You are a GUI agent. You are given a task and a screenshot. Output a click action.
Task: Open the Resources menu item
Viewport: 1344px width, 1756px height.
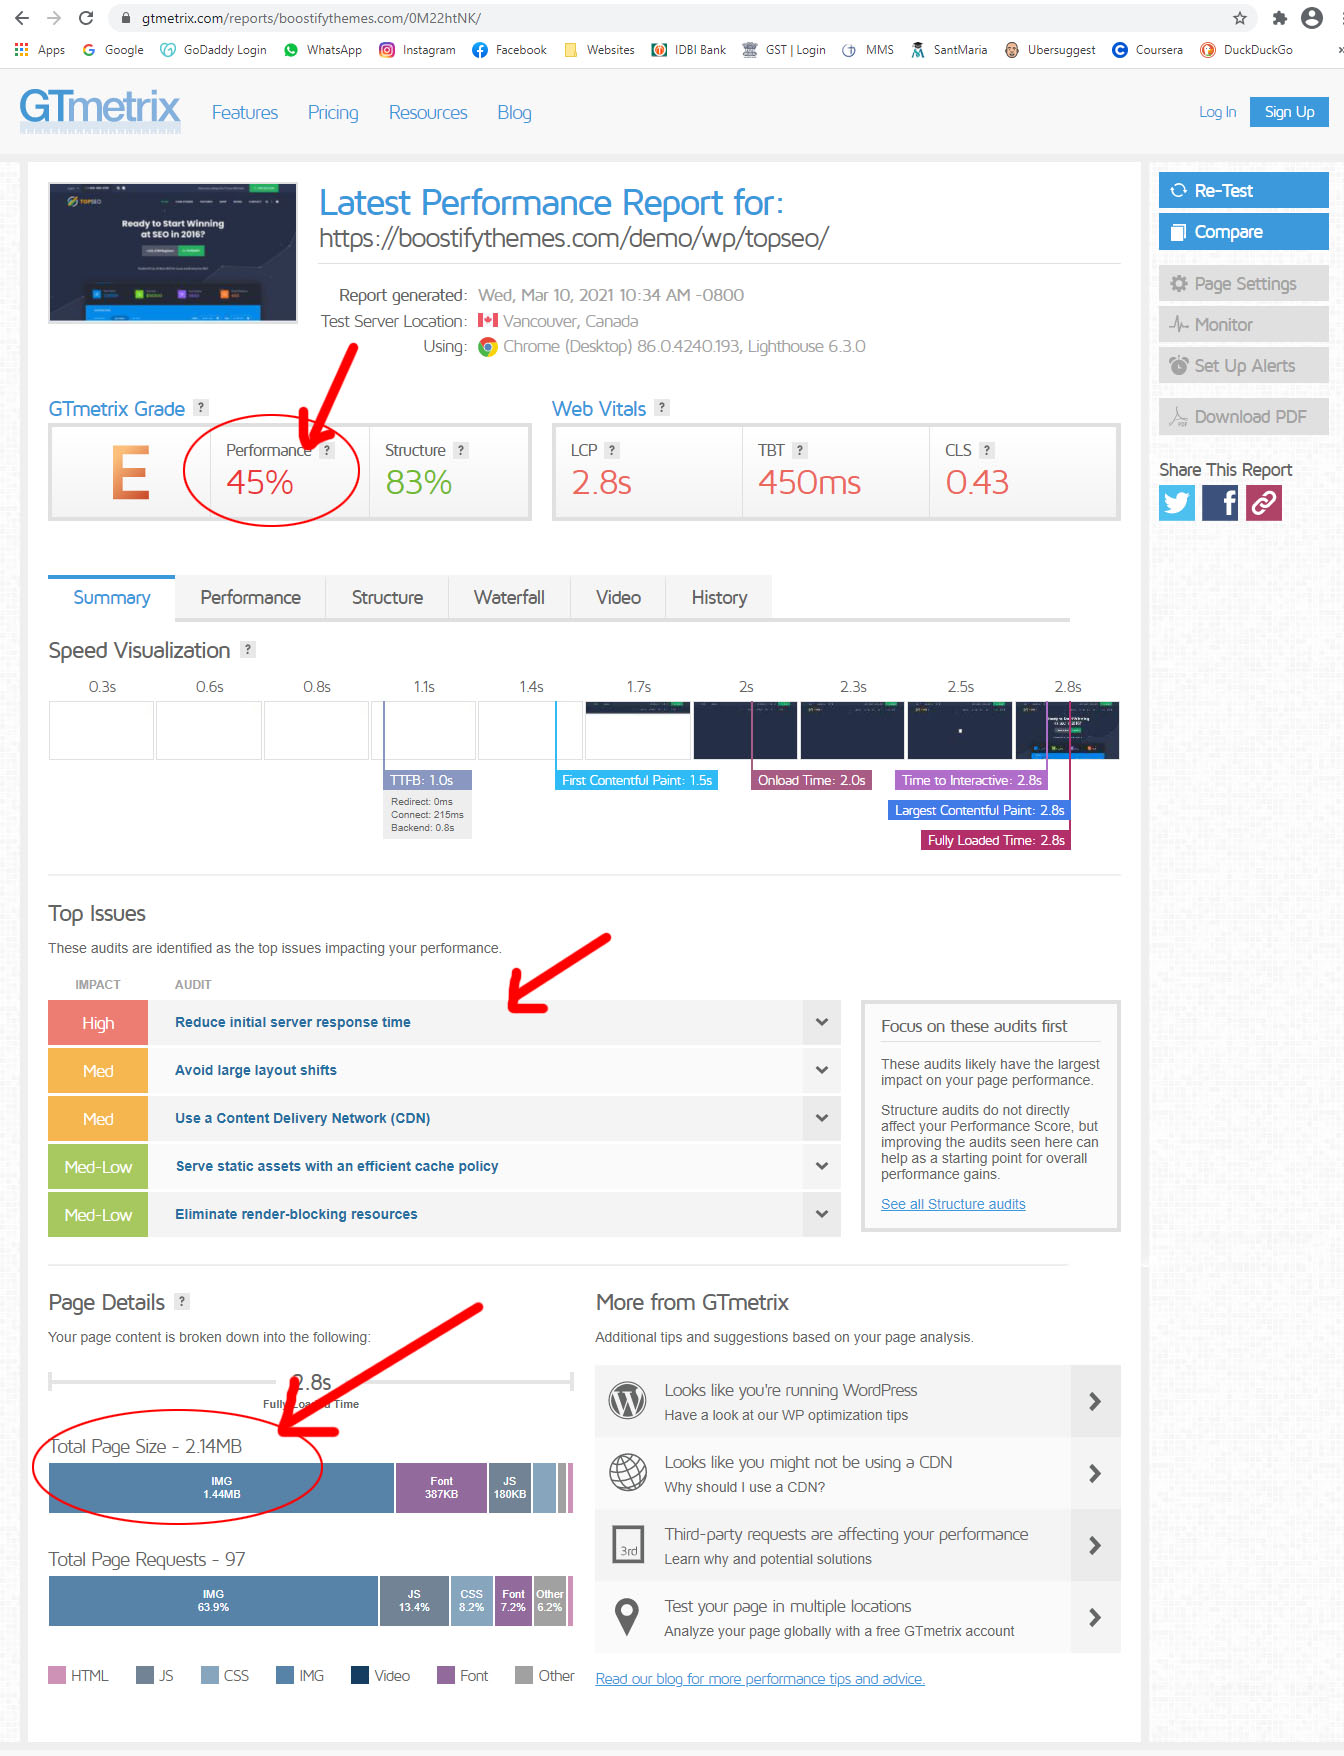428,112
